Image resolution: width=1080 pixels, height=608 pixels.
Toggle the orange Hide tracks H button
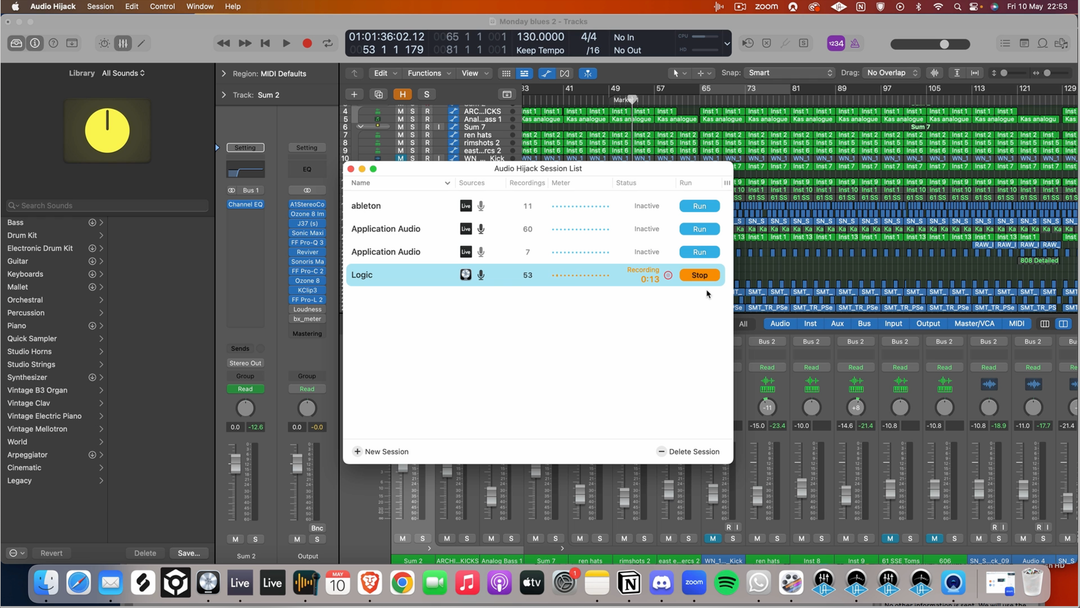tap(402, 95)
